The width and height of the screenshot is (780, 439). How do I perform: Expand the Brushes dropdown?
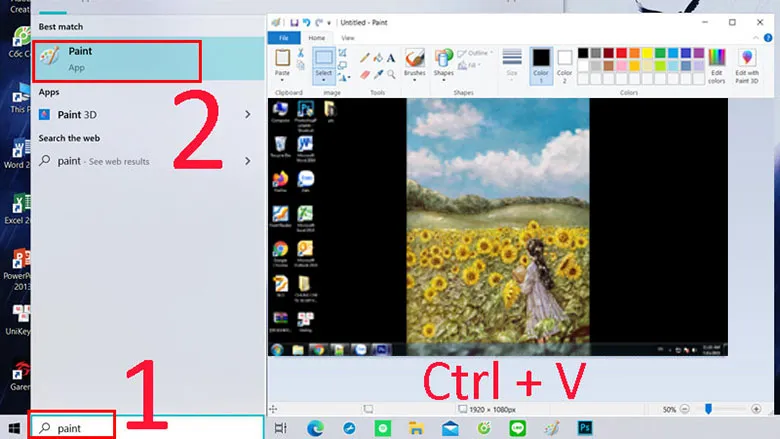[x=414, y=82]
